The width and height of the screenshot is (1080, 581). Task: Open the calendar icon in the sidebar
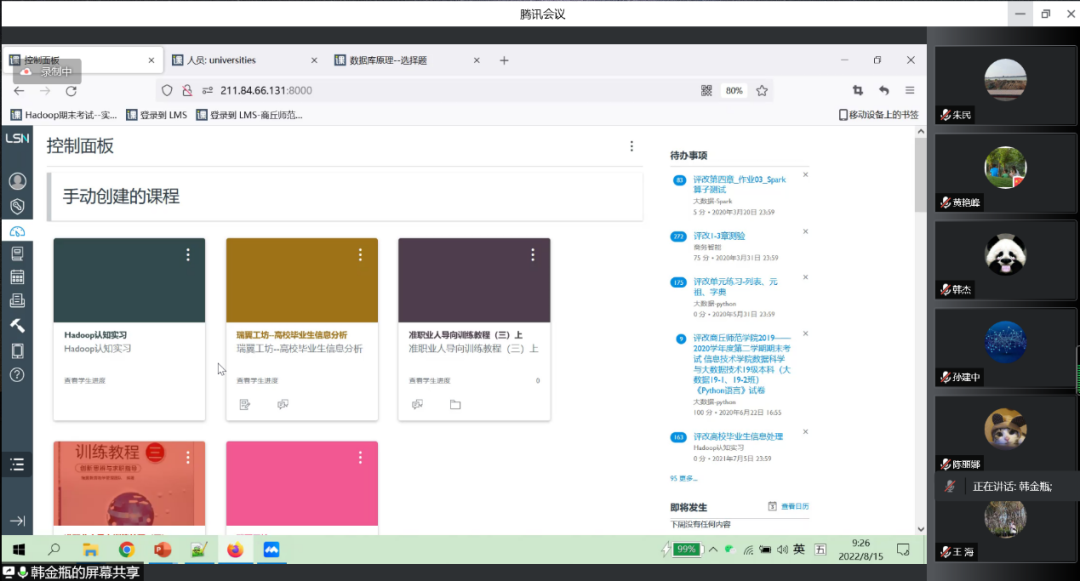pyautogui.click(x=17, y=277)
